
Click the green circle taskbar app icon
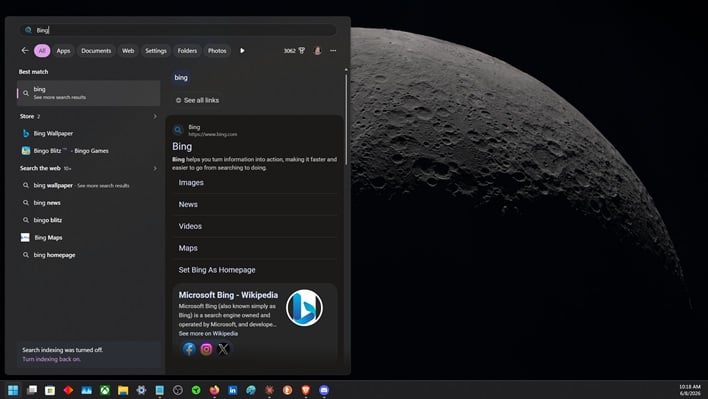pos(196,390)
